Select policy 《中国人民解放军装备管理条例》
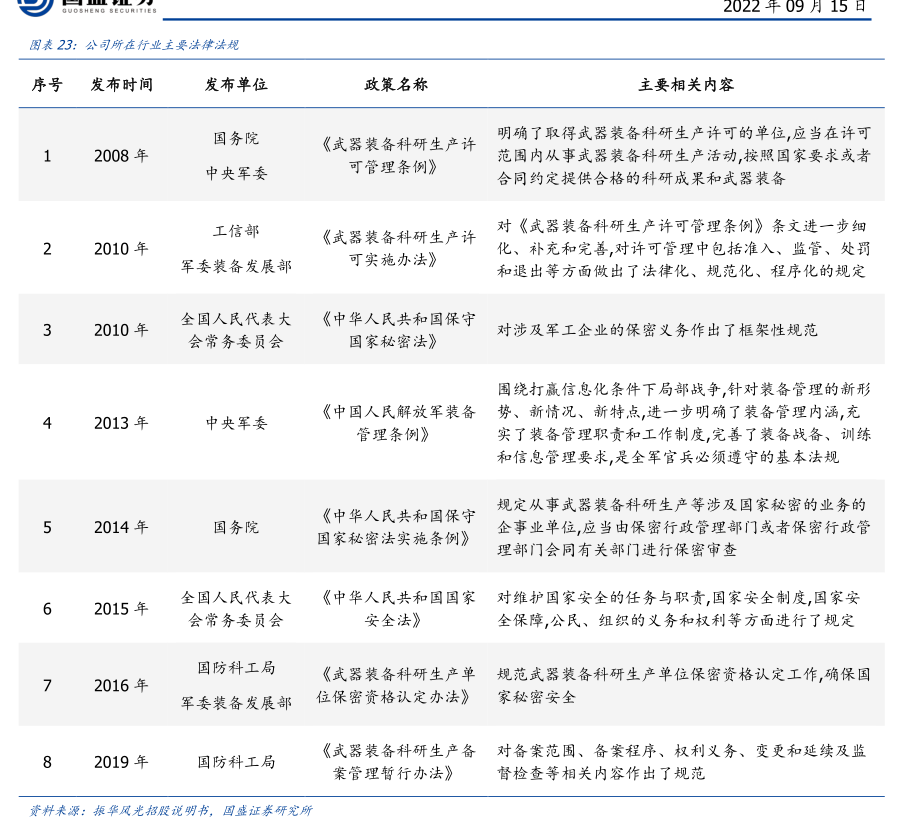 396,423
